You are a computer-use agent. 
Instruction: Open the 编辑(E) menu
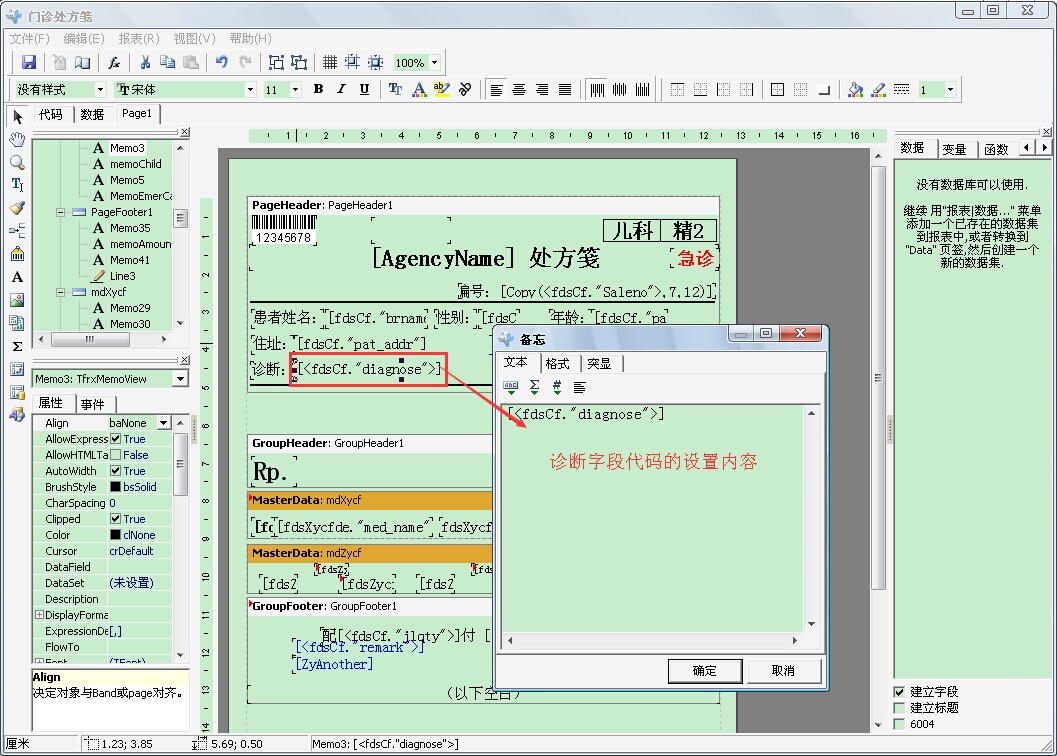tap(84, 38)
